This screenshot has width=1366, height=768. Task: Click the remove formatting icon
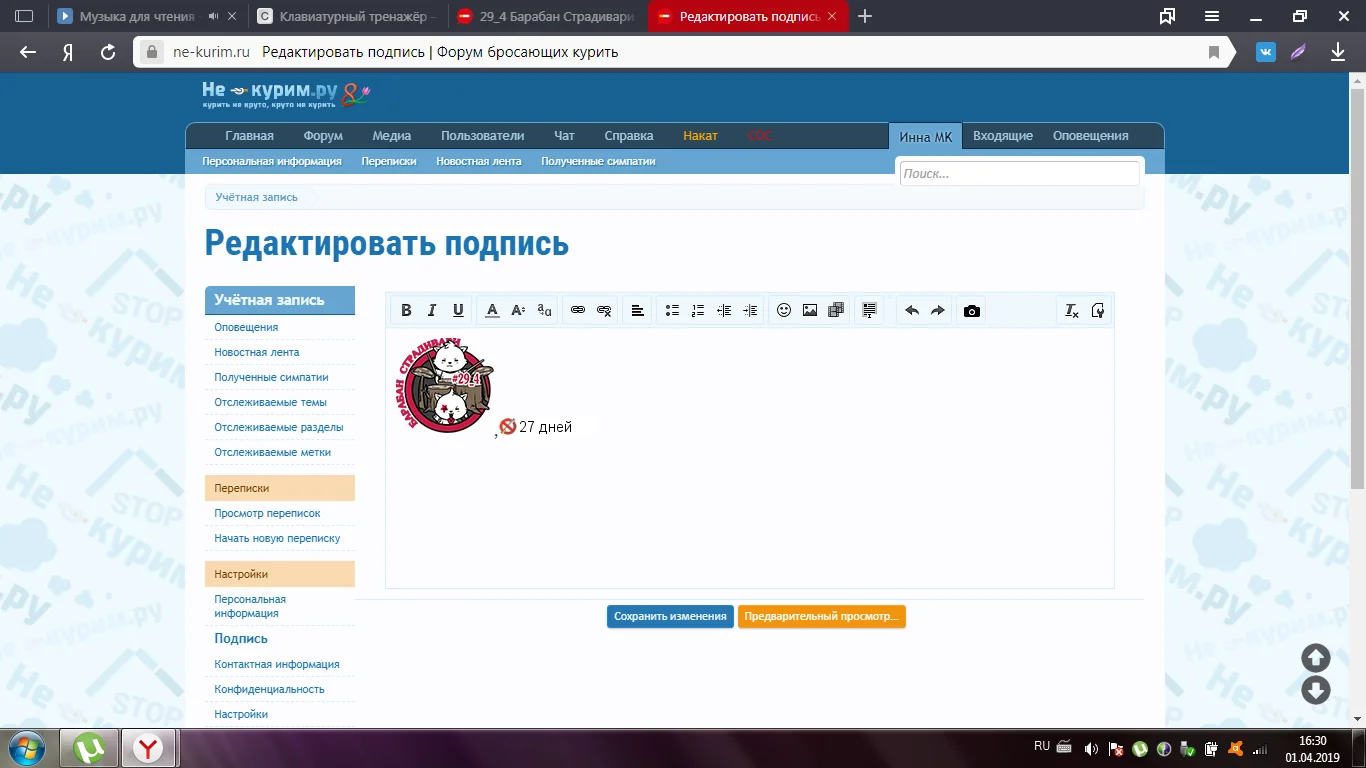coord(1071,311)
